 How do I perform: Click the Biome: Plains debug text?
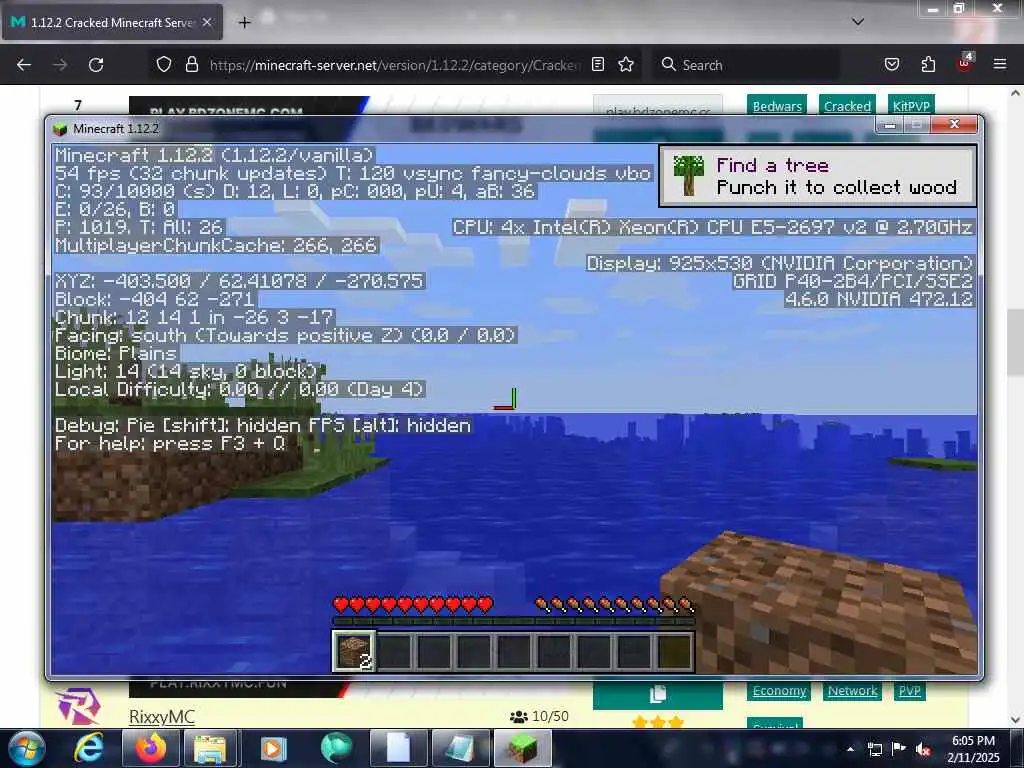click(116, 354)
